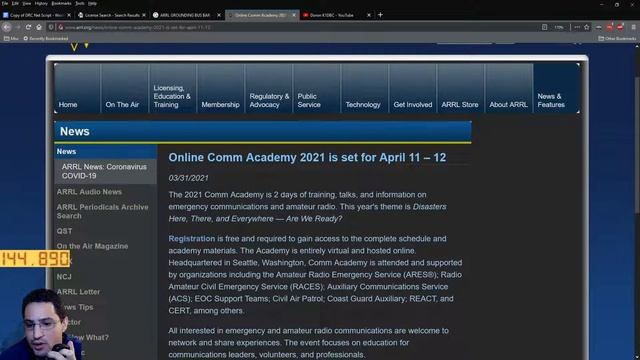
Task: Click the article title Online Comm Academy 2021
Action: pyautogui.click(x=307, y=158)
